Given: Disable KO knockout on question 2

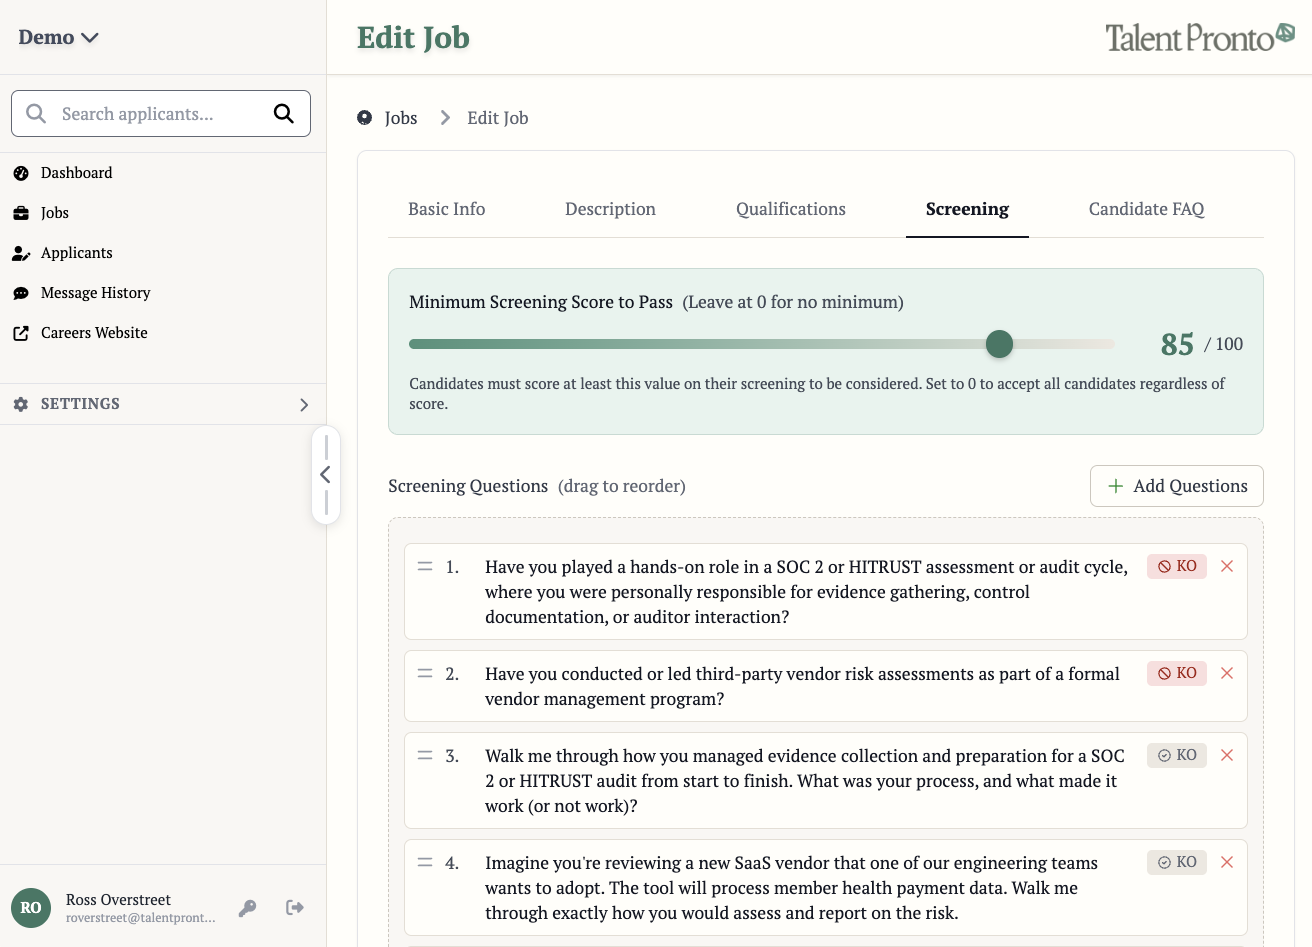Looking at the screenshot, I should click(1177, 673).
